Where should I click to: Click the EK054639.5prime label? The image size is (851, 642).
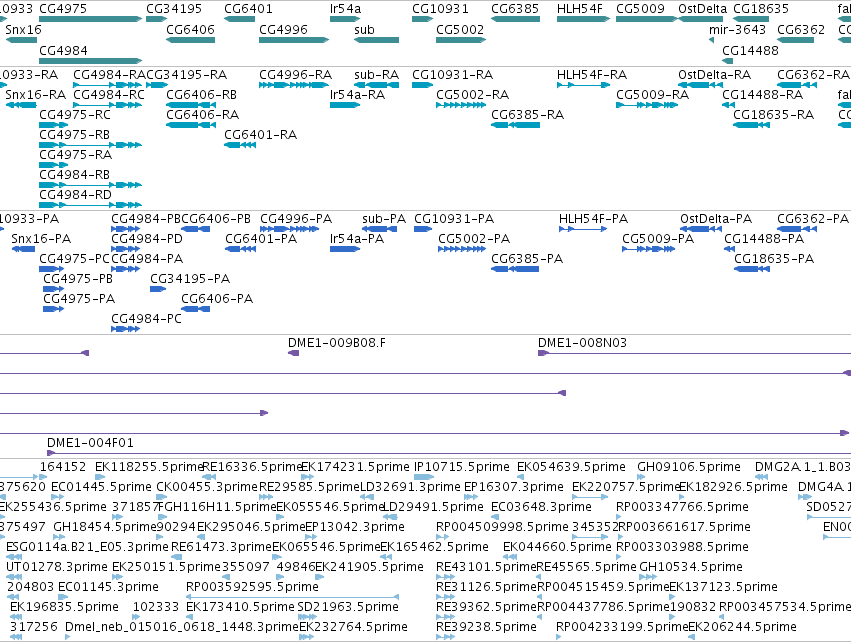click(x=571, y=467)
